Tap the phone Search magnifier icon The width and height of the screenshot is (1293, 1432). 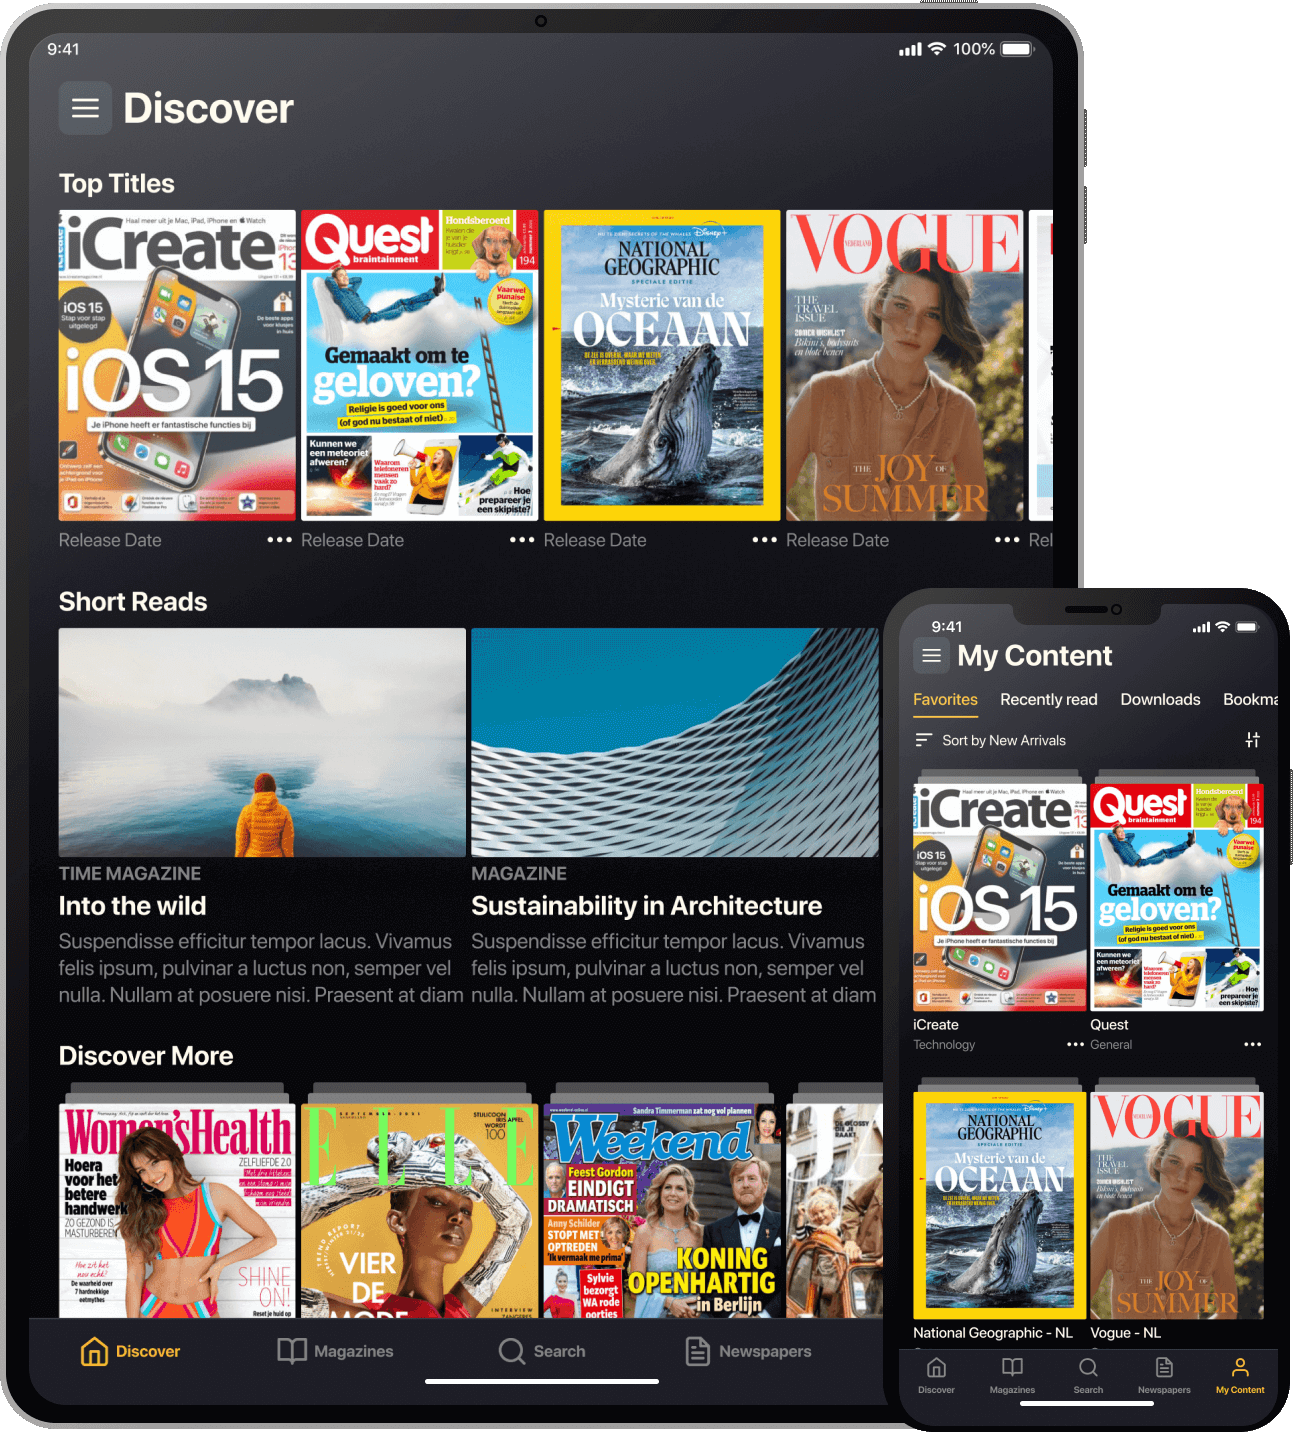[x=1088, y=1368]
